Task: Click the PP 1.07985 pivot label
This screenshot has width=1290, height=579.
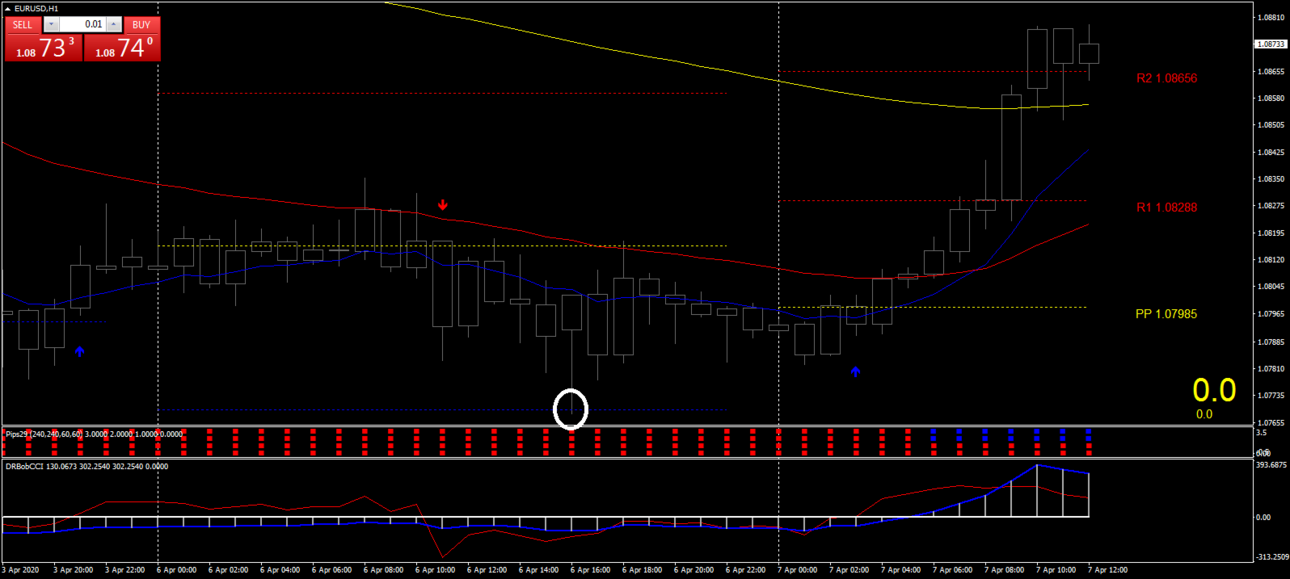Action: coord(1166,314)
